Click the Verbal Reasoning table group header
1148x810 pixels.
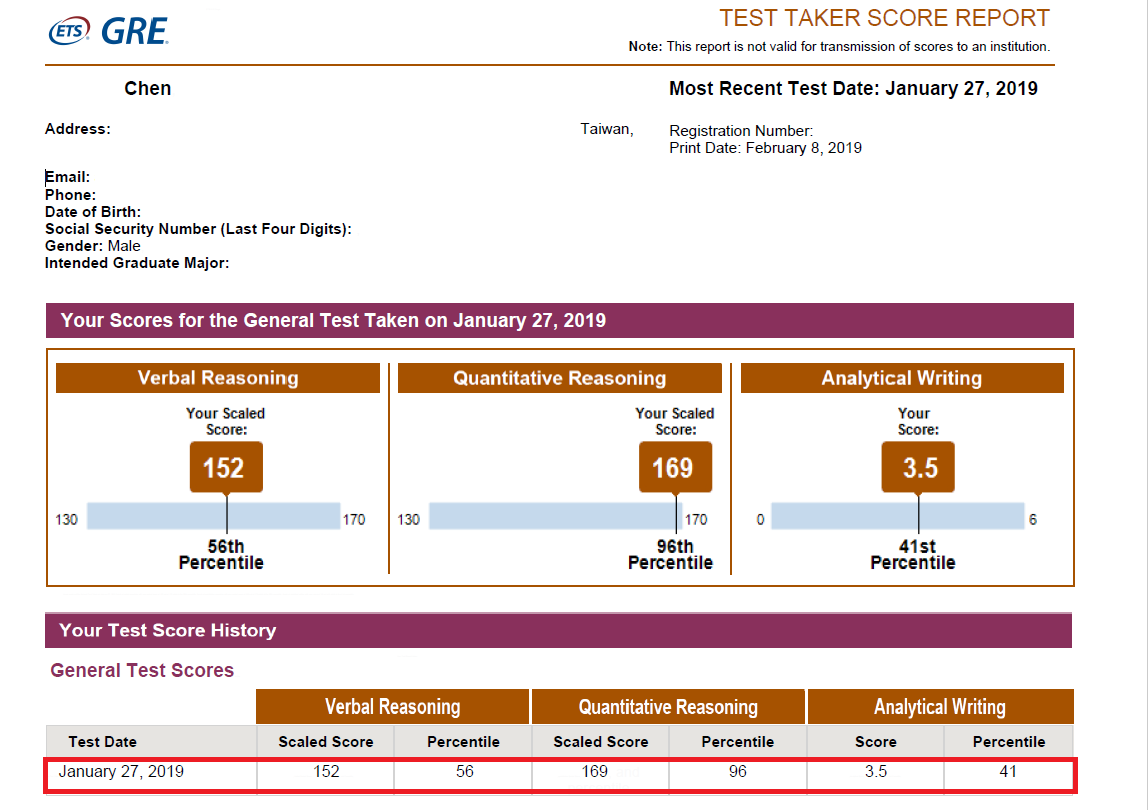pos(392,707)
